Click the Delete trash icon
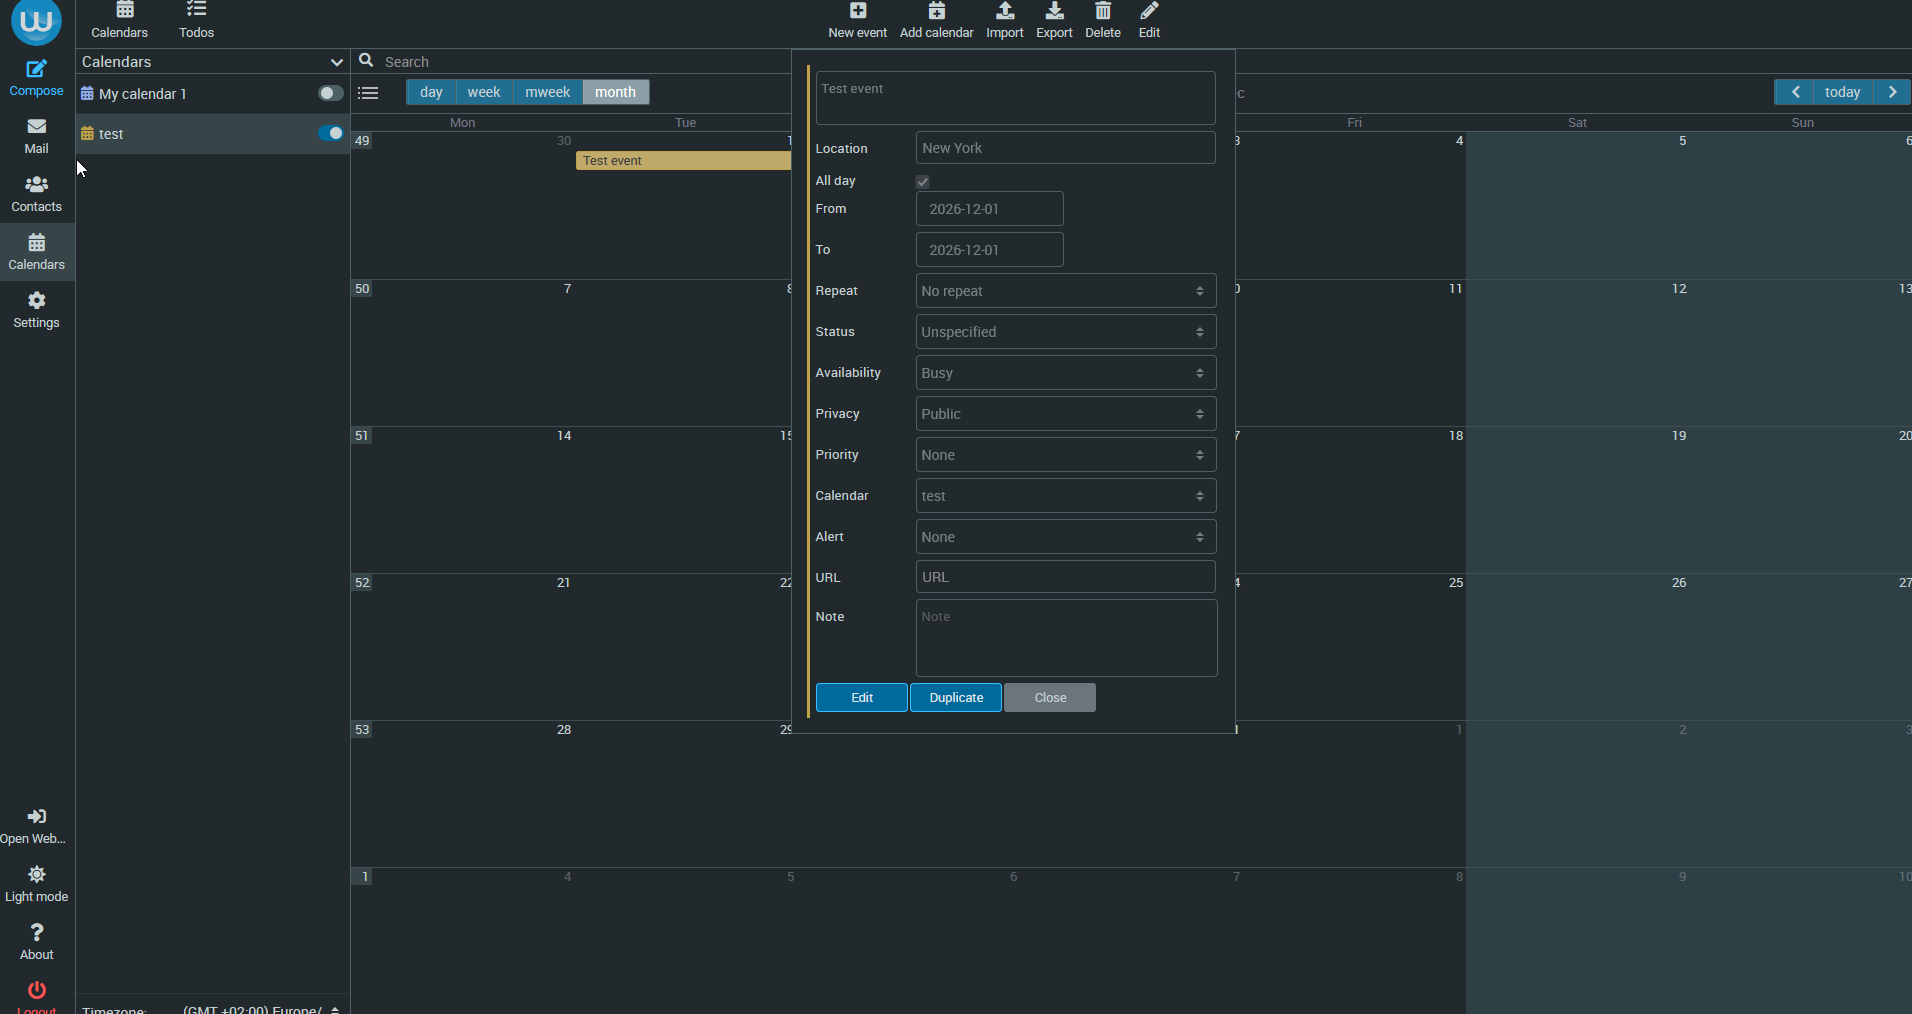The height and width of the screenshot is (1014, 1912). pyautogui.click(x=1103, y=11)
